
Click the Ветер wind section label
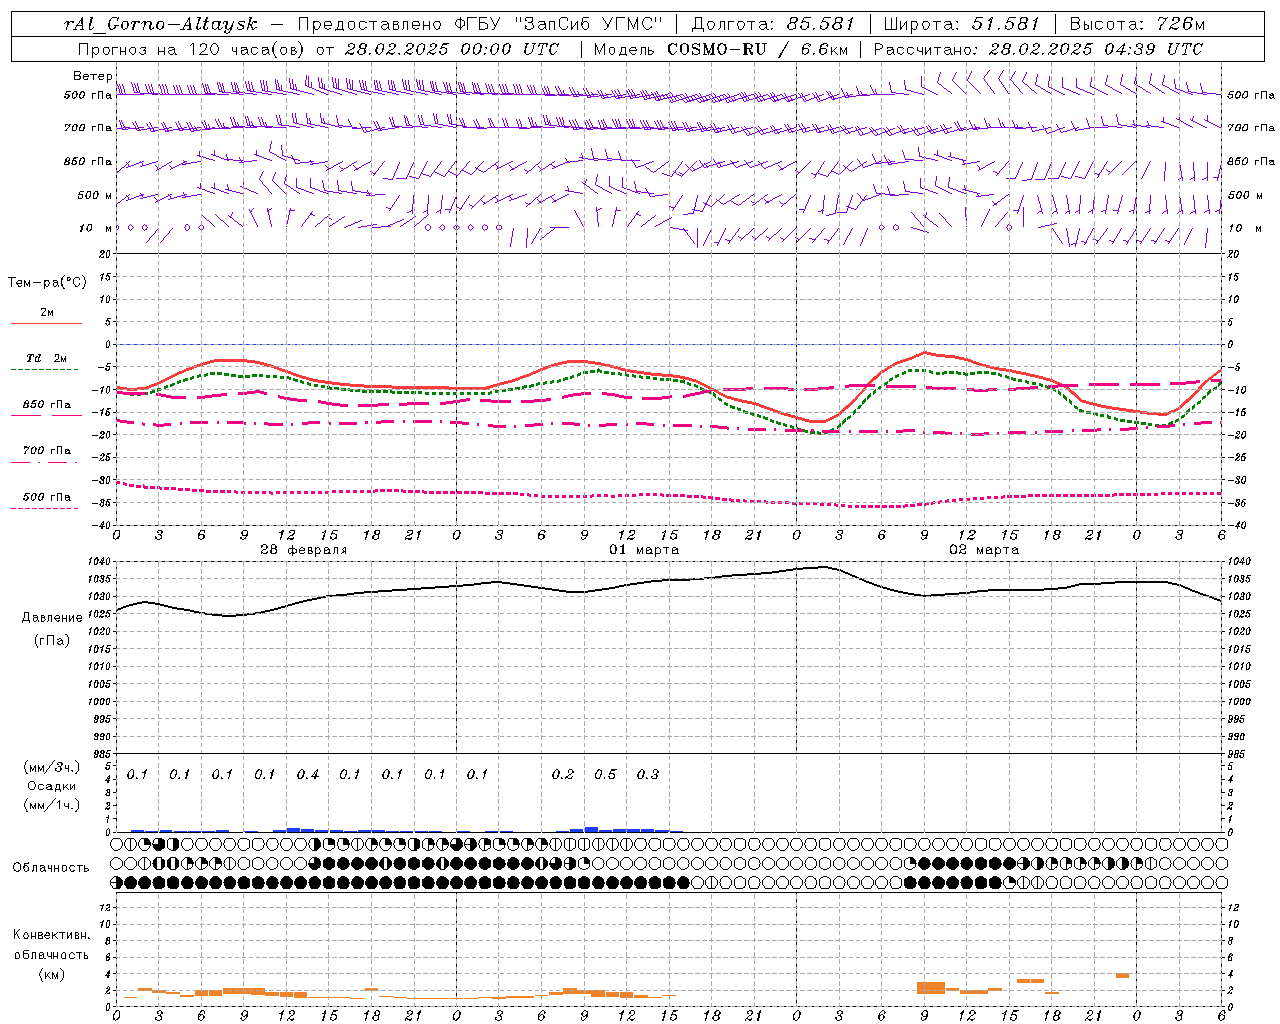(x=93, y=76)
